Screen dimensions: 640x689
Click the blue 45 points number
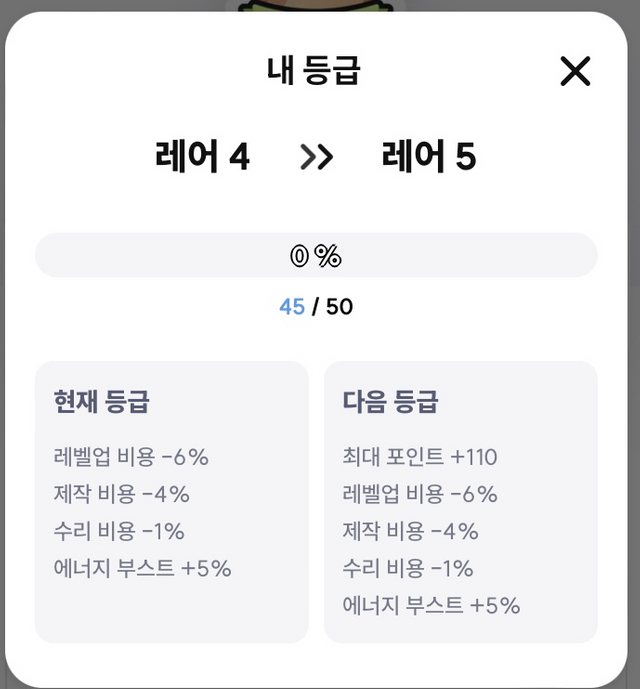coord(292,307)
